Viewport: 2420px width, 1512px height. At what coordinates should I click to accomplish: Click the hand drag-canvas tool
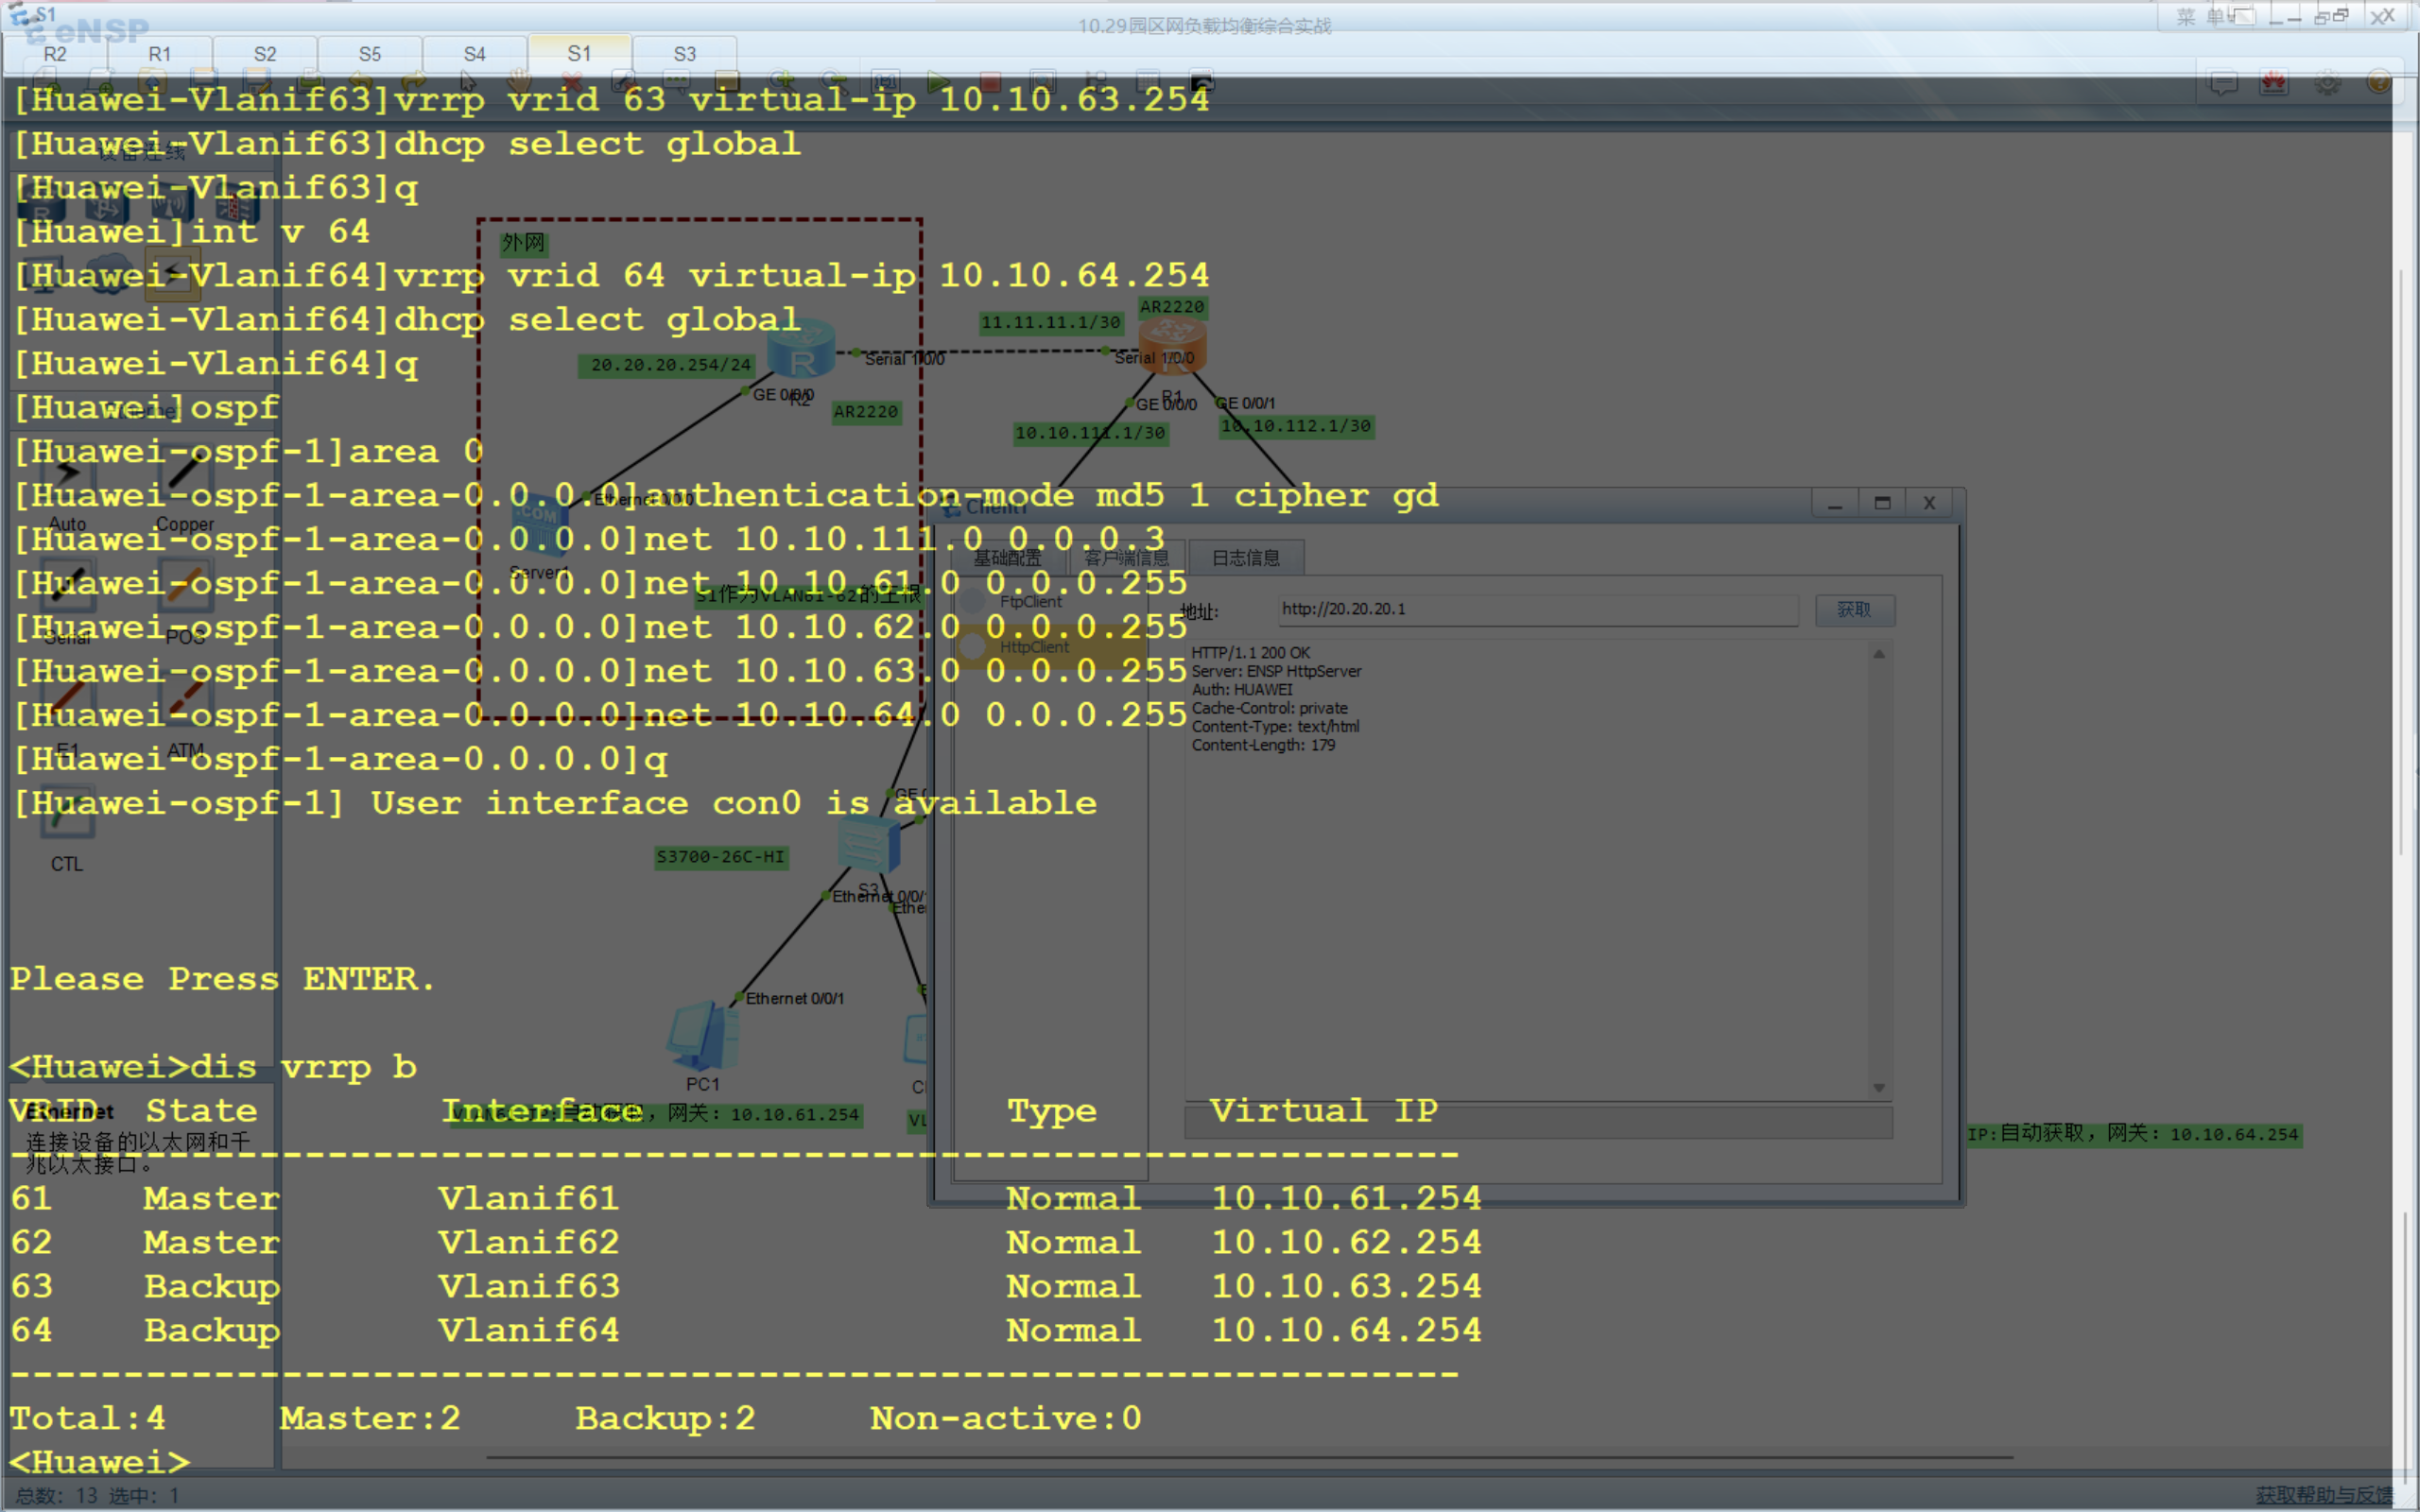(x=519, y=82)
